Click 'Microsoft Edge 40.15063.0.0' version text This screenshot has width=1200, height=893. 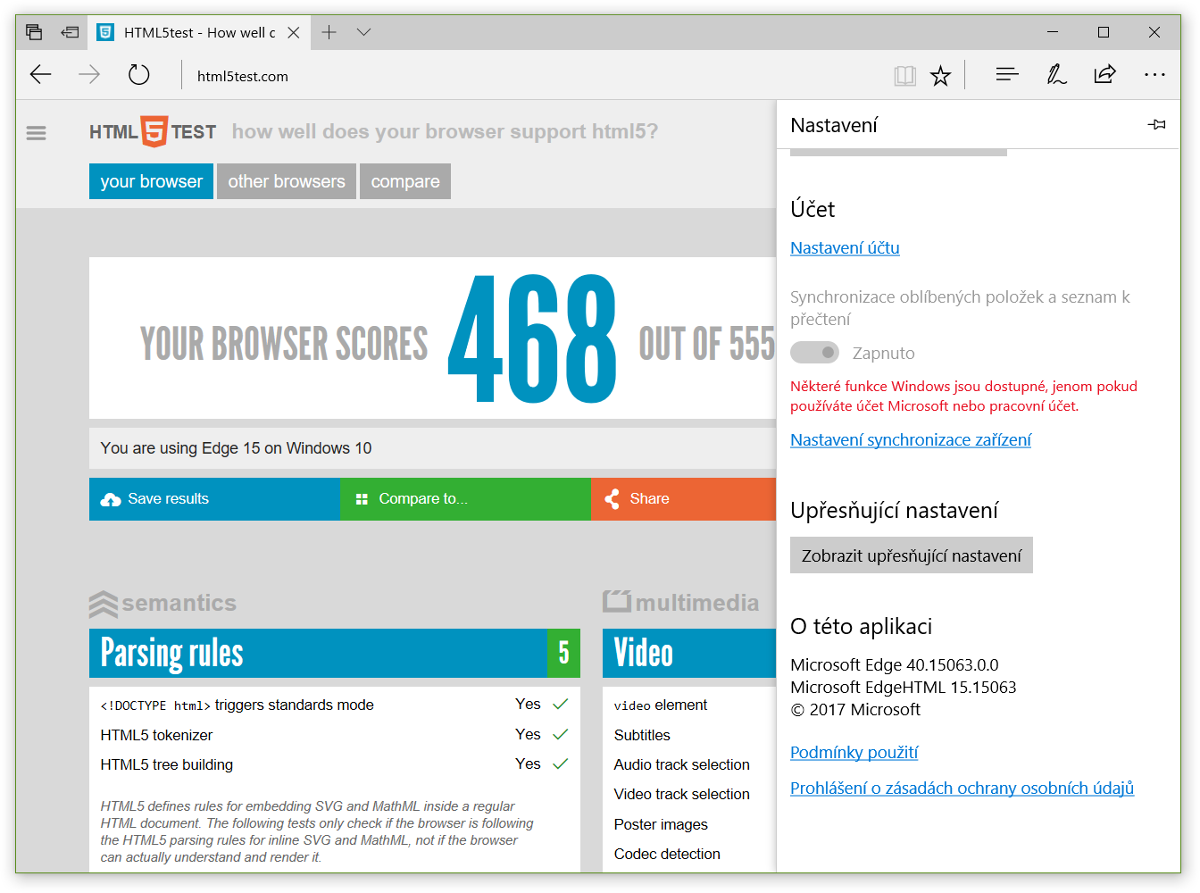[894, 665]
